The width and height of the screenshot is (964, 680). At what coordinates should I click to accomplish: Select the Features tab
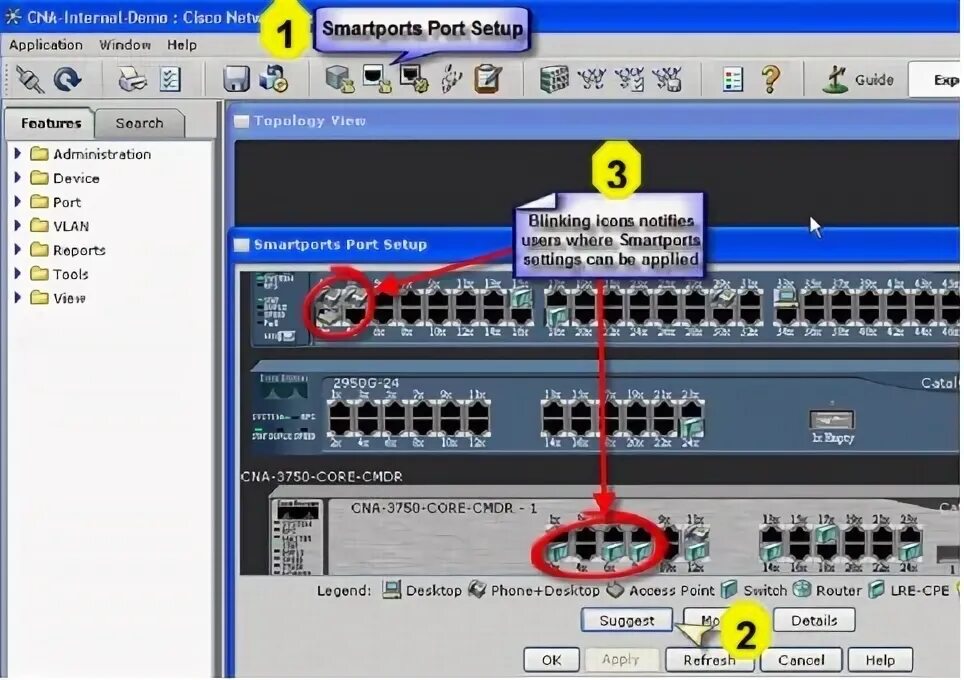tap(50, 123)
